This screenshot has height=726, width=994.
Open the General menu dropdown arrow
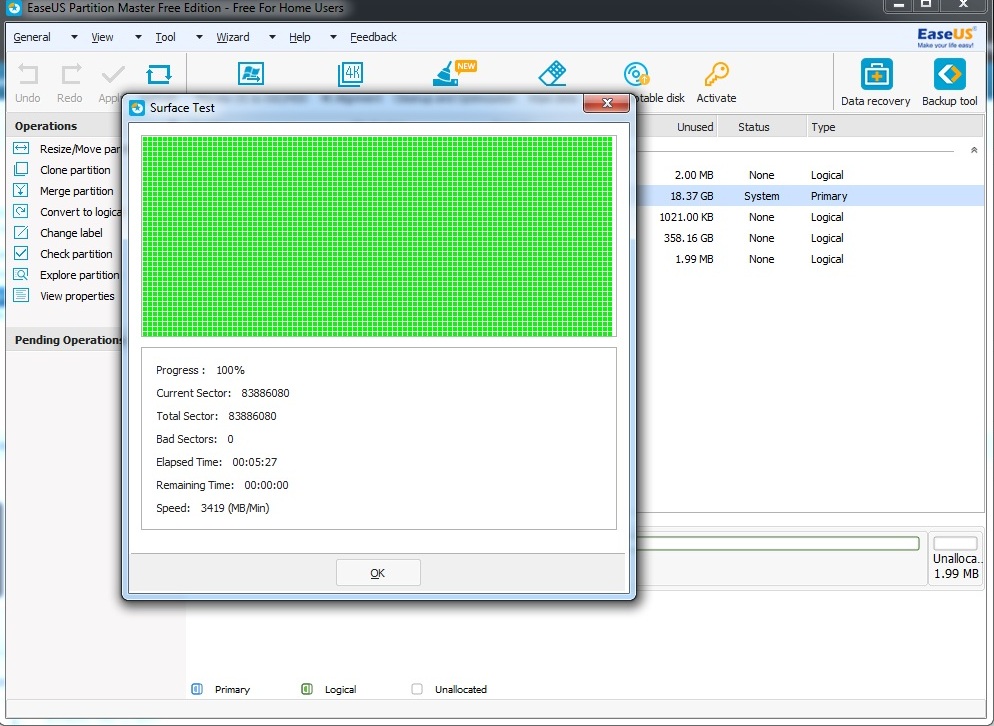74,38
